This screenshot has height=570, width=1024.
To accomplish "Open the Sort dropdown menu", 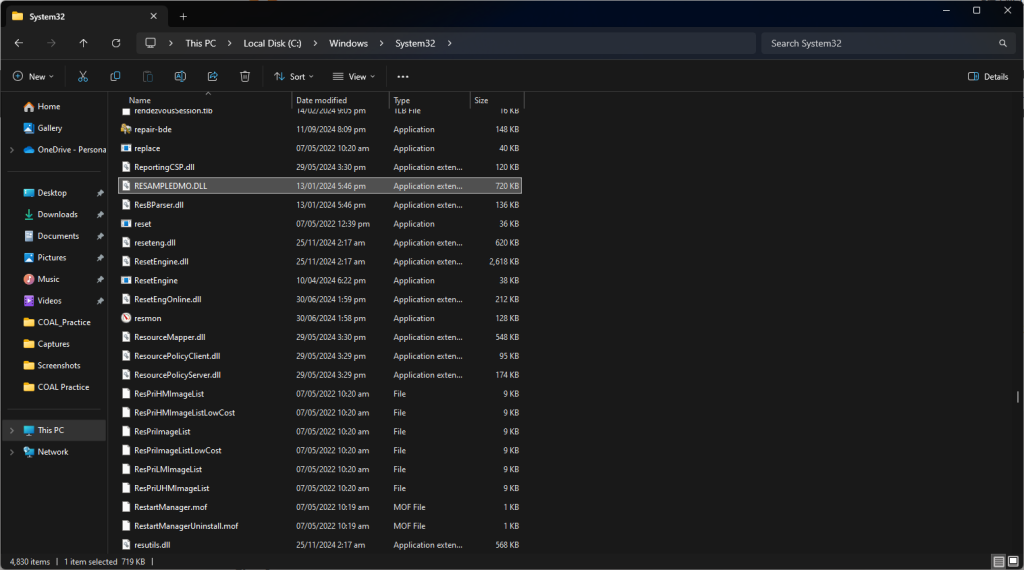I will [294, 76].
